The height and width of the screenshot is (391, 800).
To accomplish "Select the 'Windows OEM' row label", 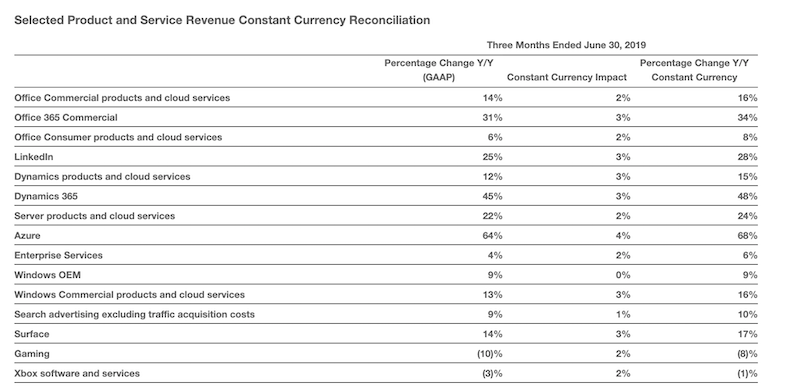I will click(47, 275).
